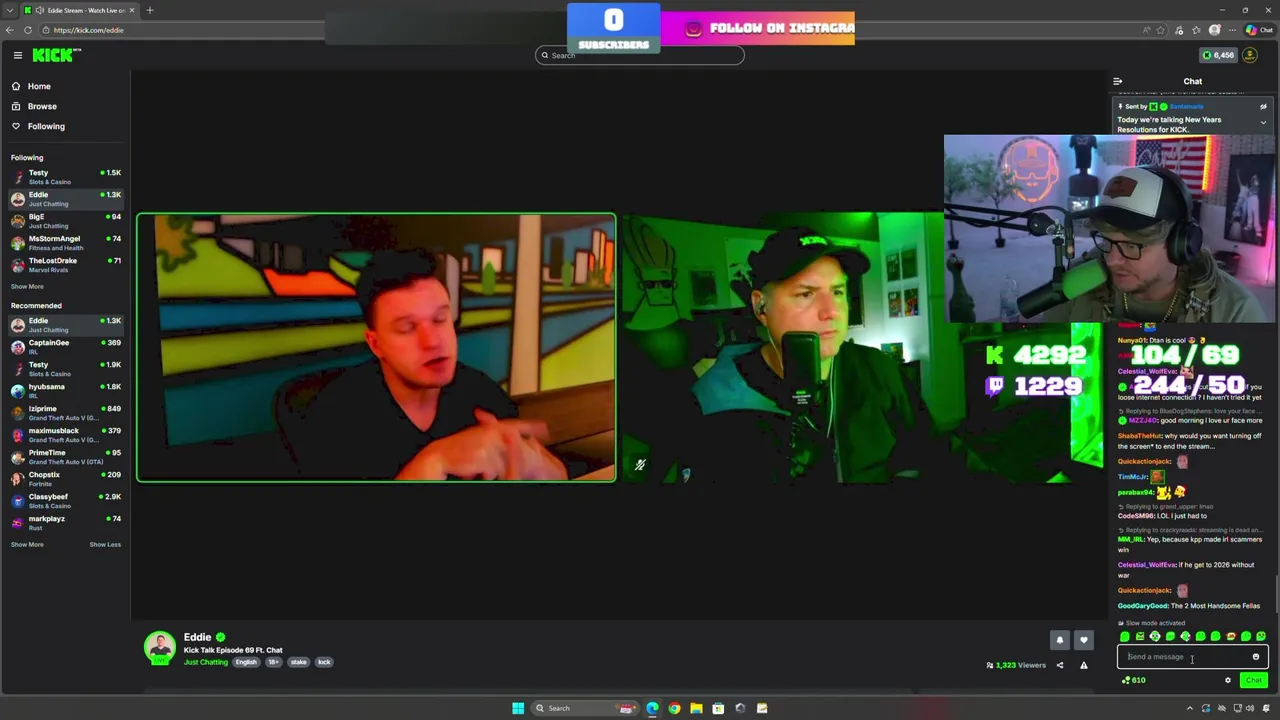Click GoodGaryGood username in chat
This screenshot has width=1280, height=720.
pos(1142,606)
